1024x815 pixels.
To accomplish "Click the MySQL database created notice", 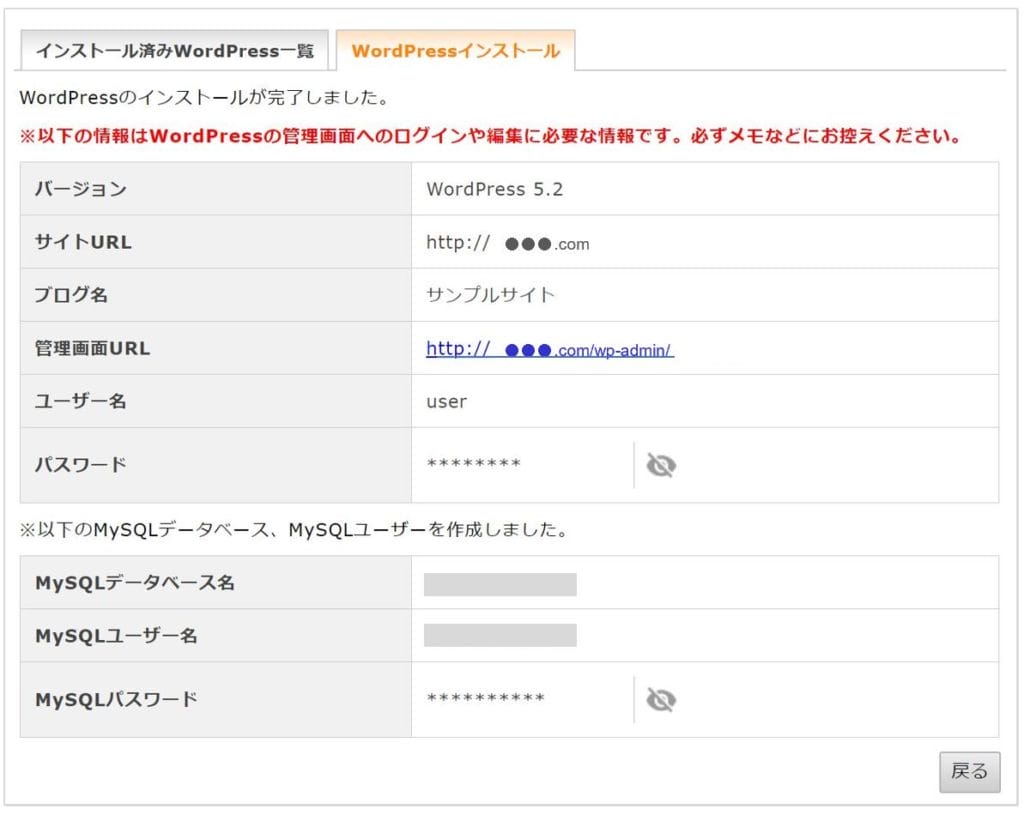I will click(294, 531).
